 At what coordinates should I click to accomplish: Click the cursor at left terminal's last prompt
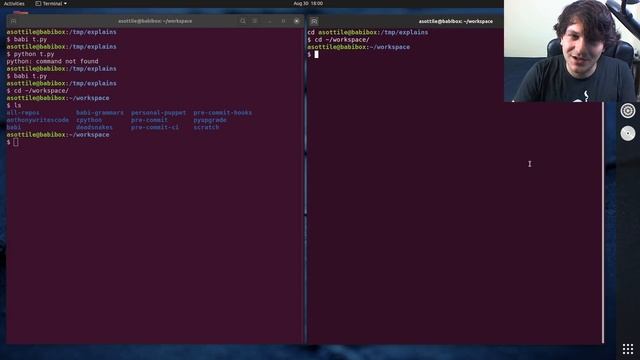(x=16, y=142)
